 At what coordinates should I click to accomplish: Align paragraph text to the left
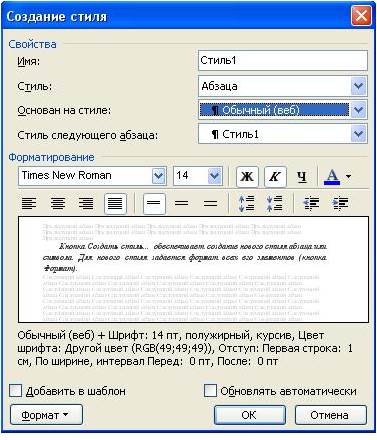click(x=29, y=203)
